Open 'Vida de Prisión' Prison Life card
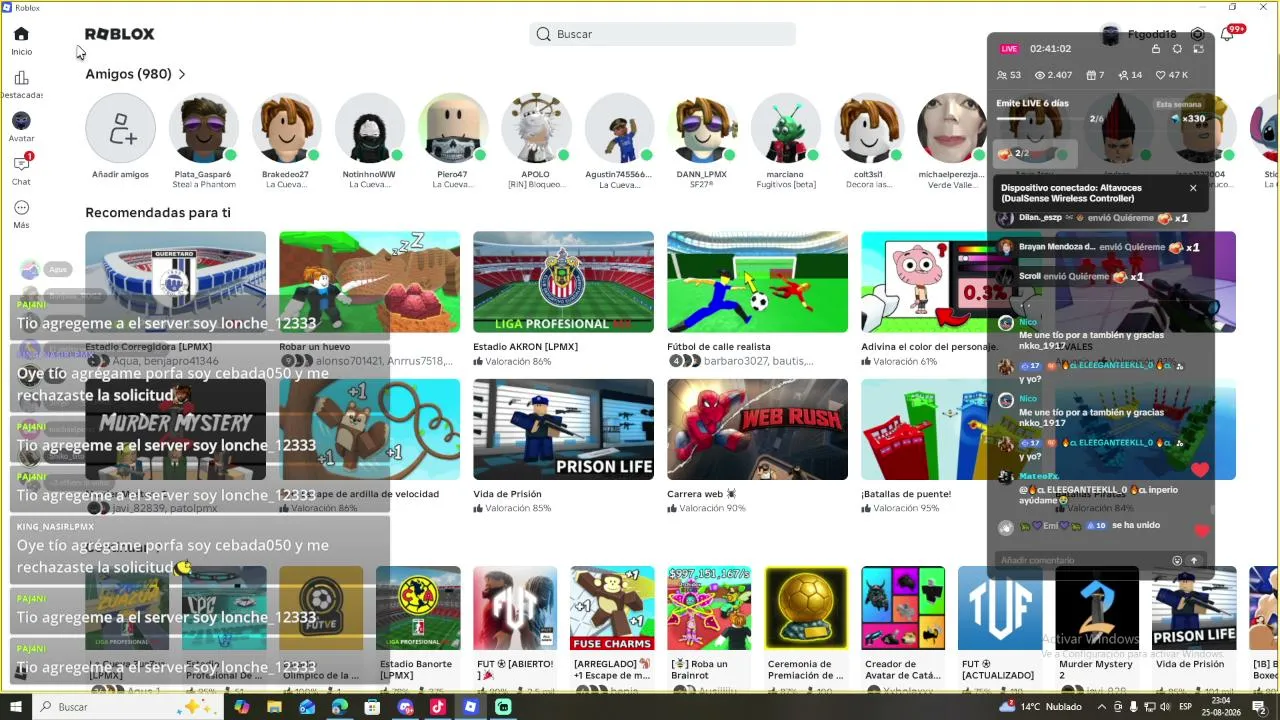This screenshot has height=720, width=1280. pyautogui.click(x=563, y=429)
